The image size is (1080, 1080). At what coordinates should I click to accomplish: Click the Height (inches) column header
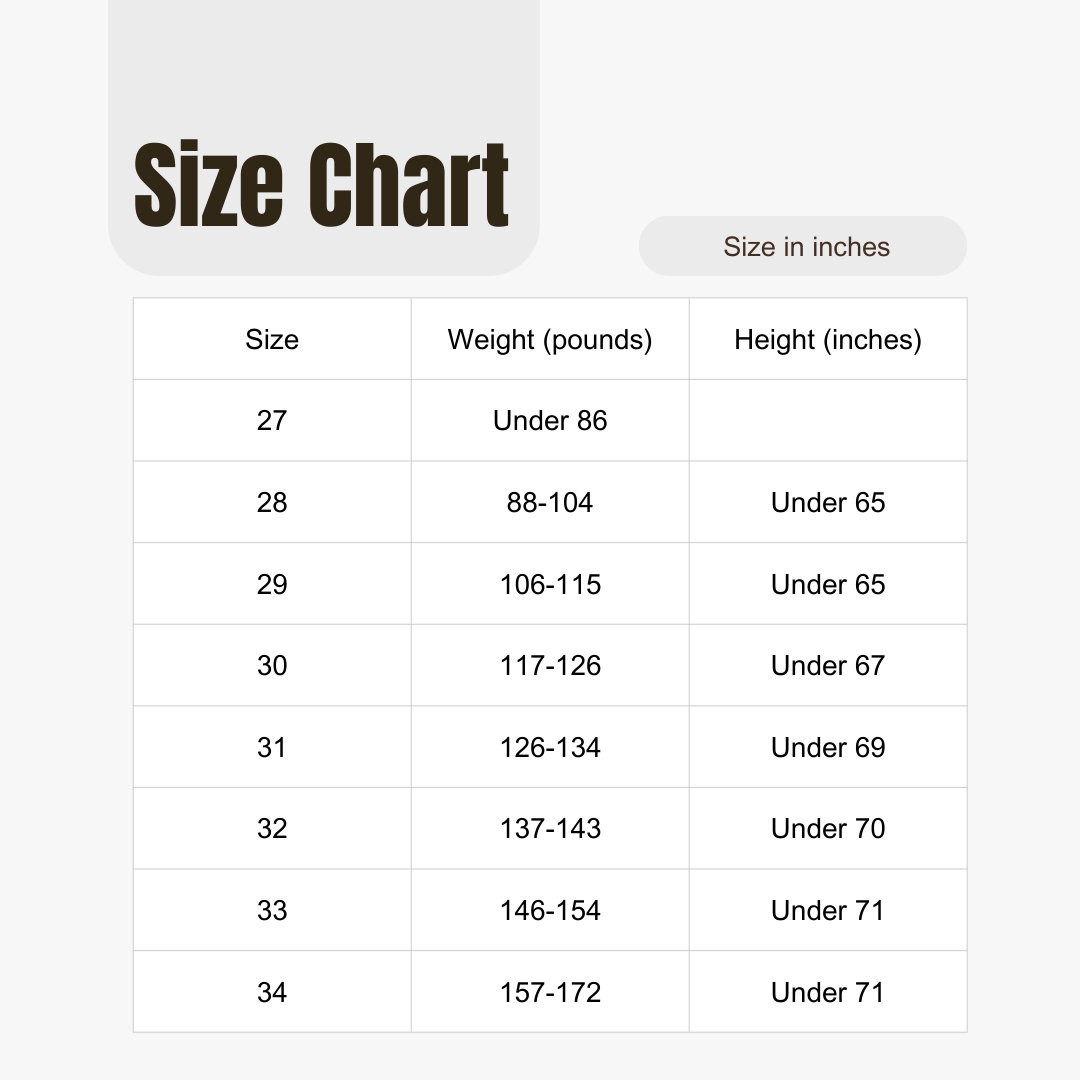pyautogui.click(x=828, y=339)
